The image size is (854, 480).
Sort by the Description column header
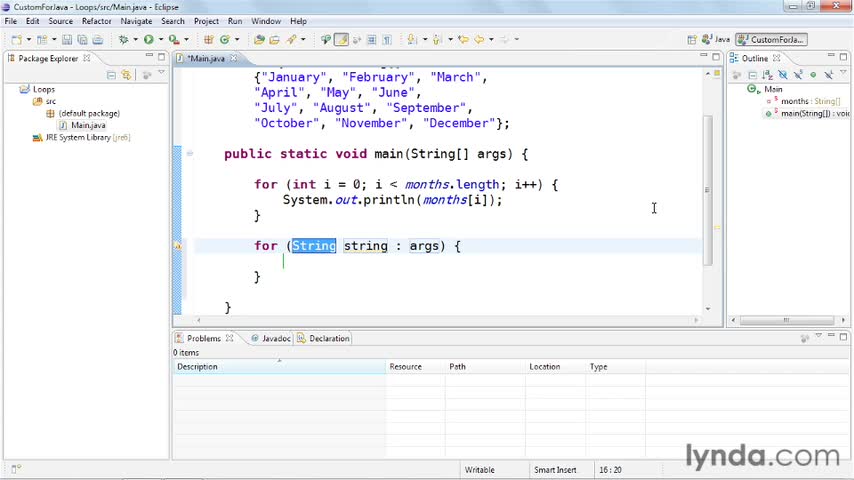pos(279,367)
